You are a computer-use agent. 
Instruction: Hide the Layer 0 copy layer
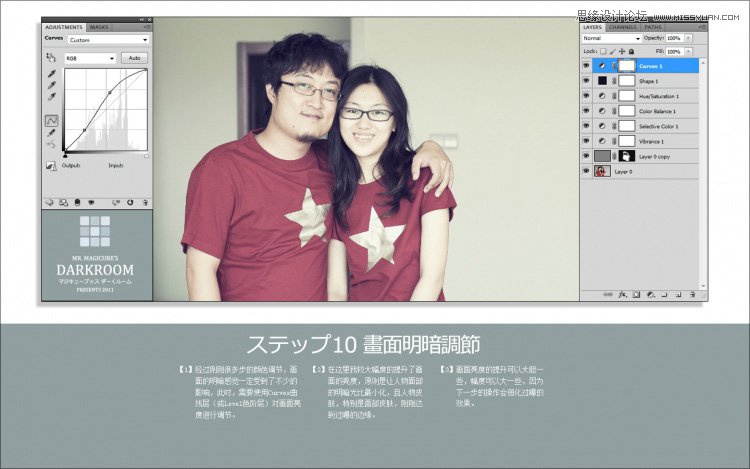pyautogui.click(x=586, y=156)
